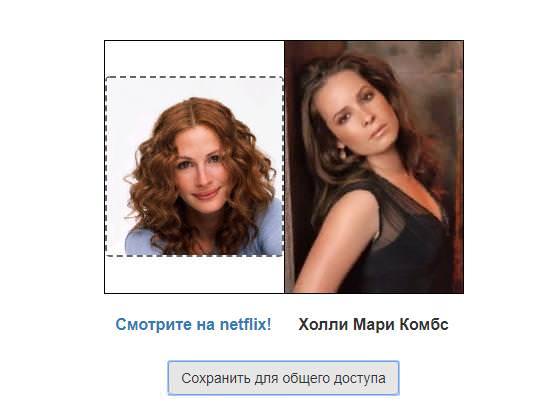Click the bottom edge of dashed crop frame
This screenshot has height=402, width=553.
click(195, 255)
